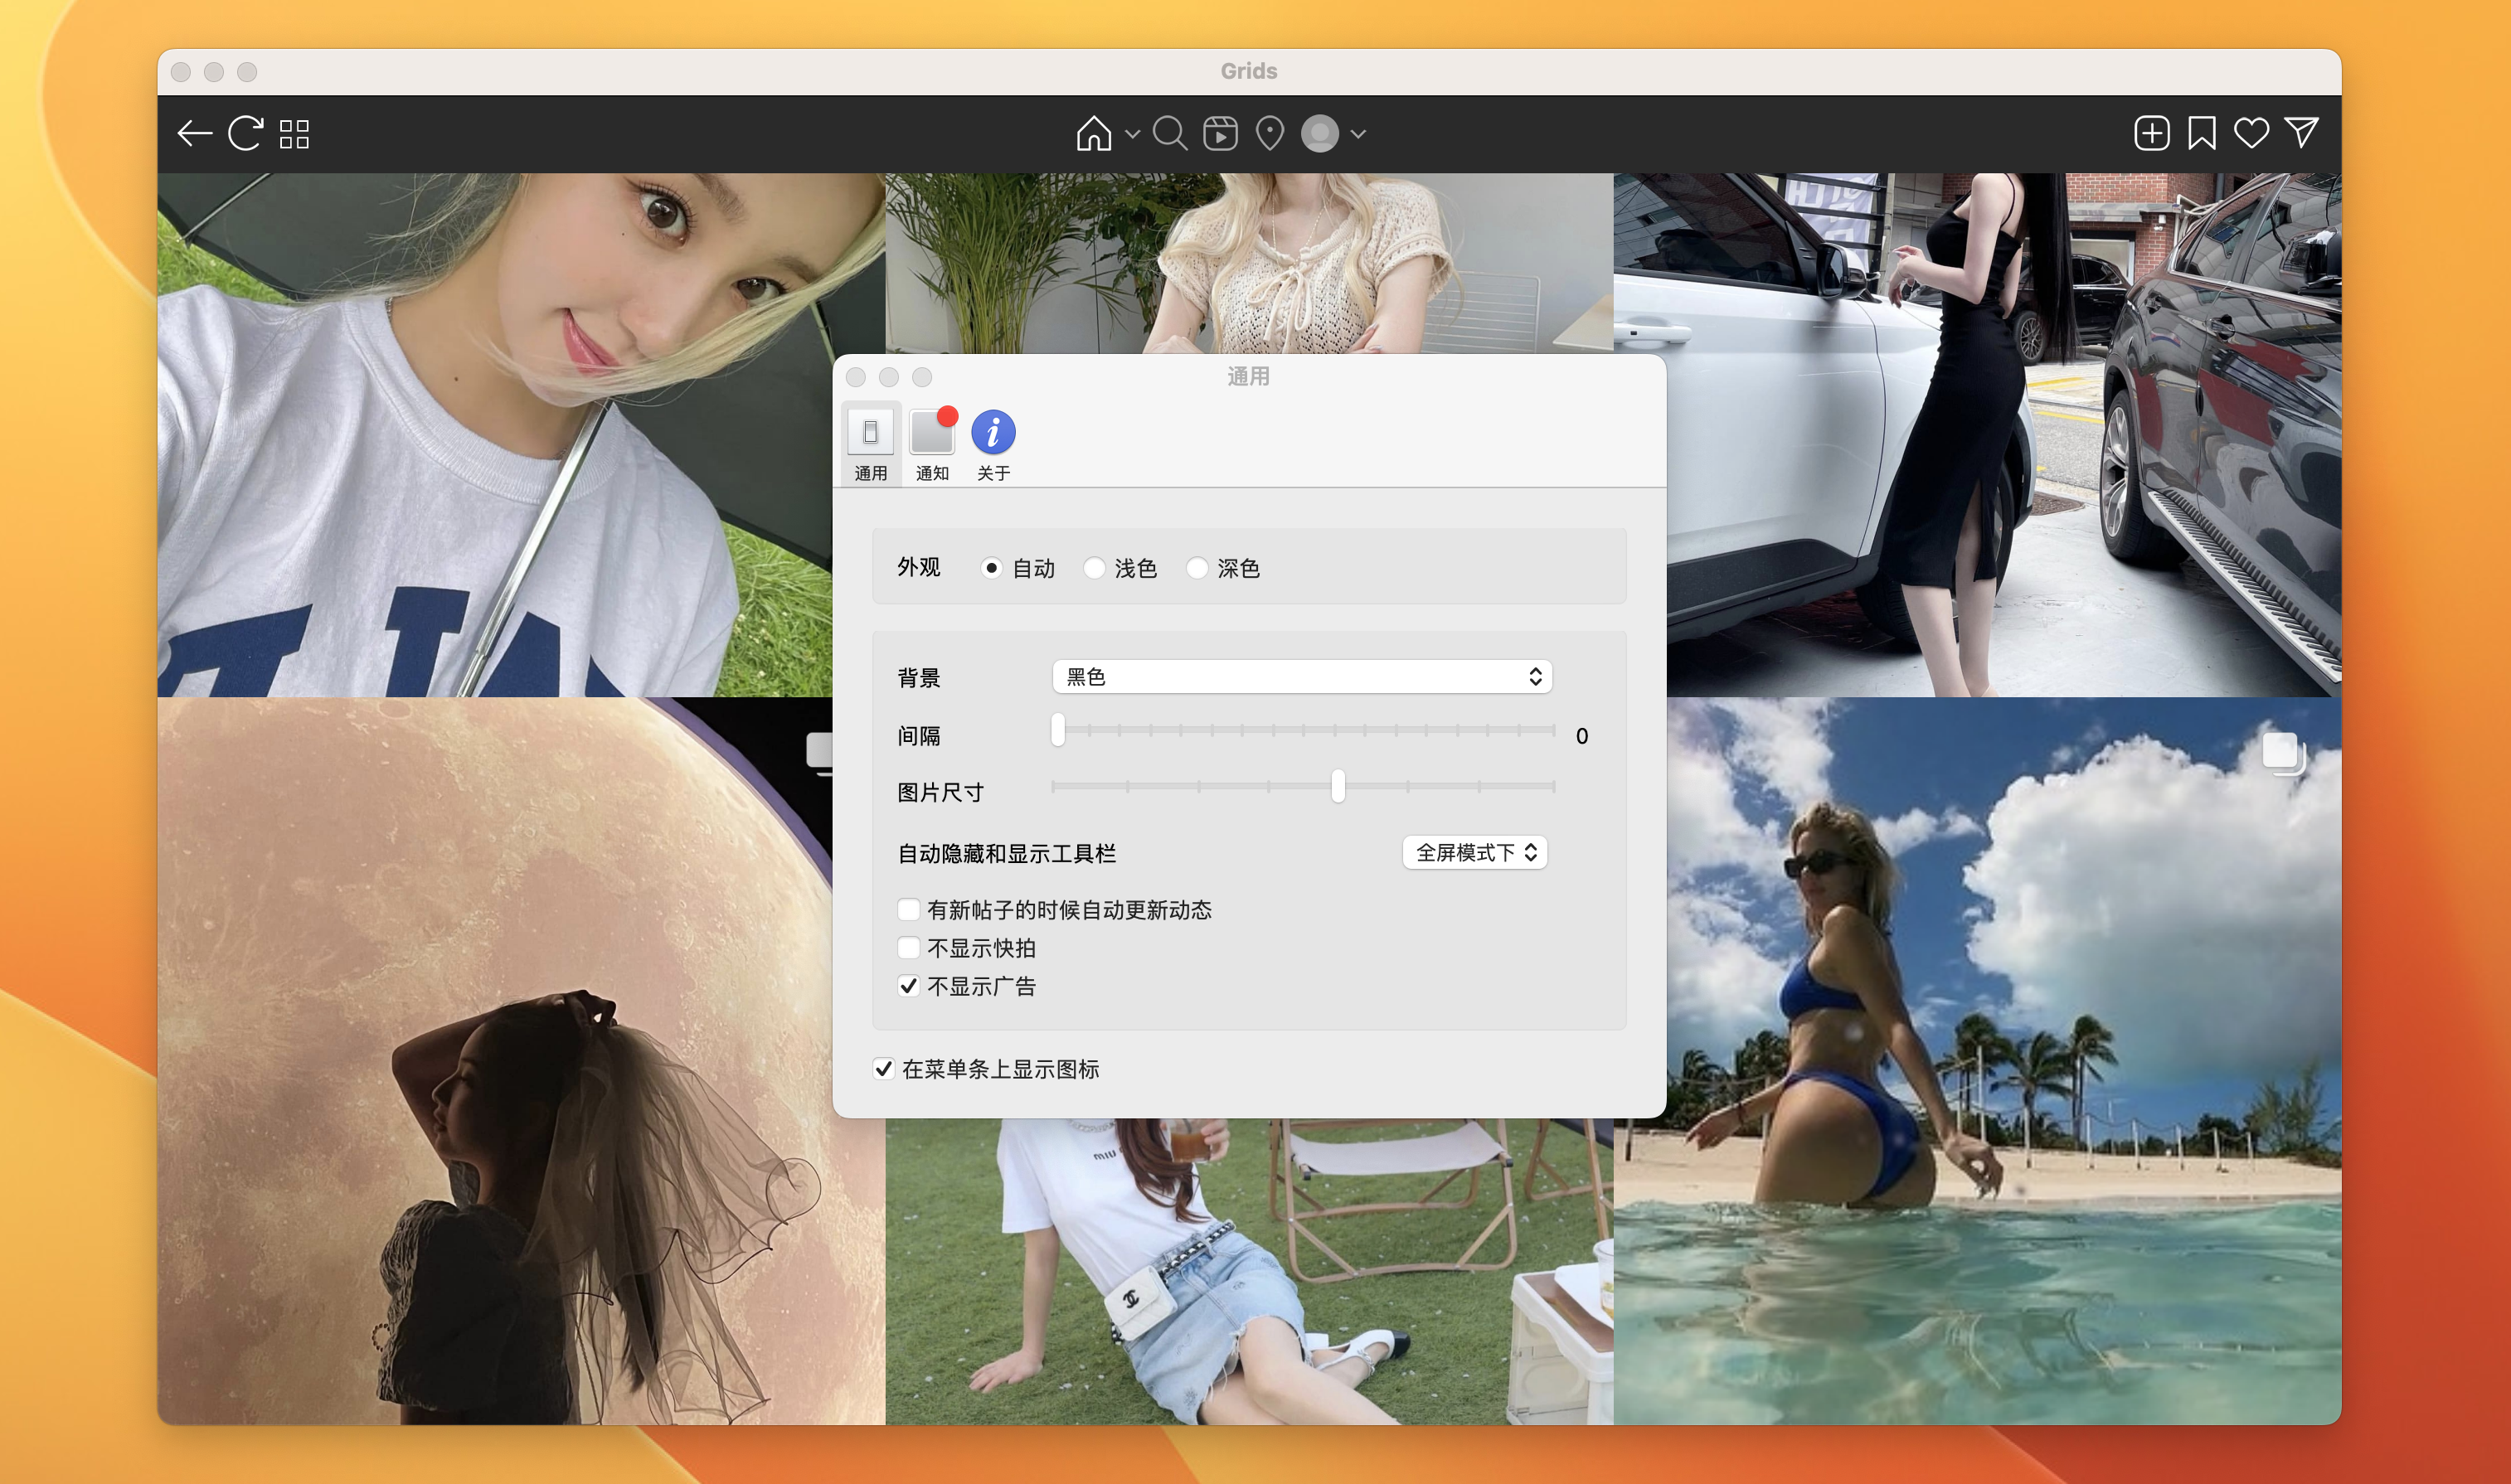Image resolution: width=2511 pixels, height=1484 pixels.
Task: Create new post with plus icon
Action: point(2151,133)
